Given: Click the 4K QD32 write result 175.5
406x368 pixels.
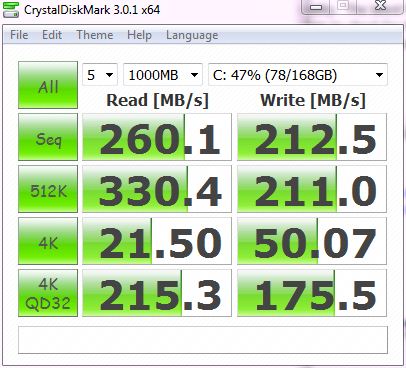Looking at the screenshot, I should tap(312, 293).
